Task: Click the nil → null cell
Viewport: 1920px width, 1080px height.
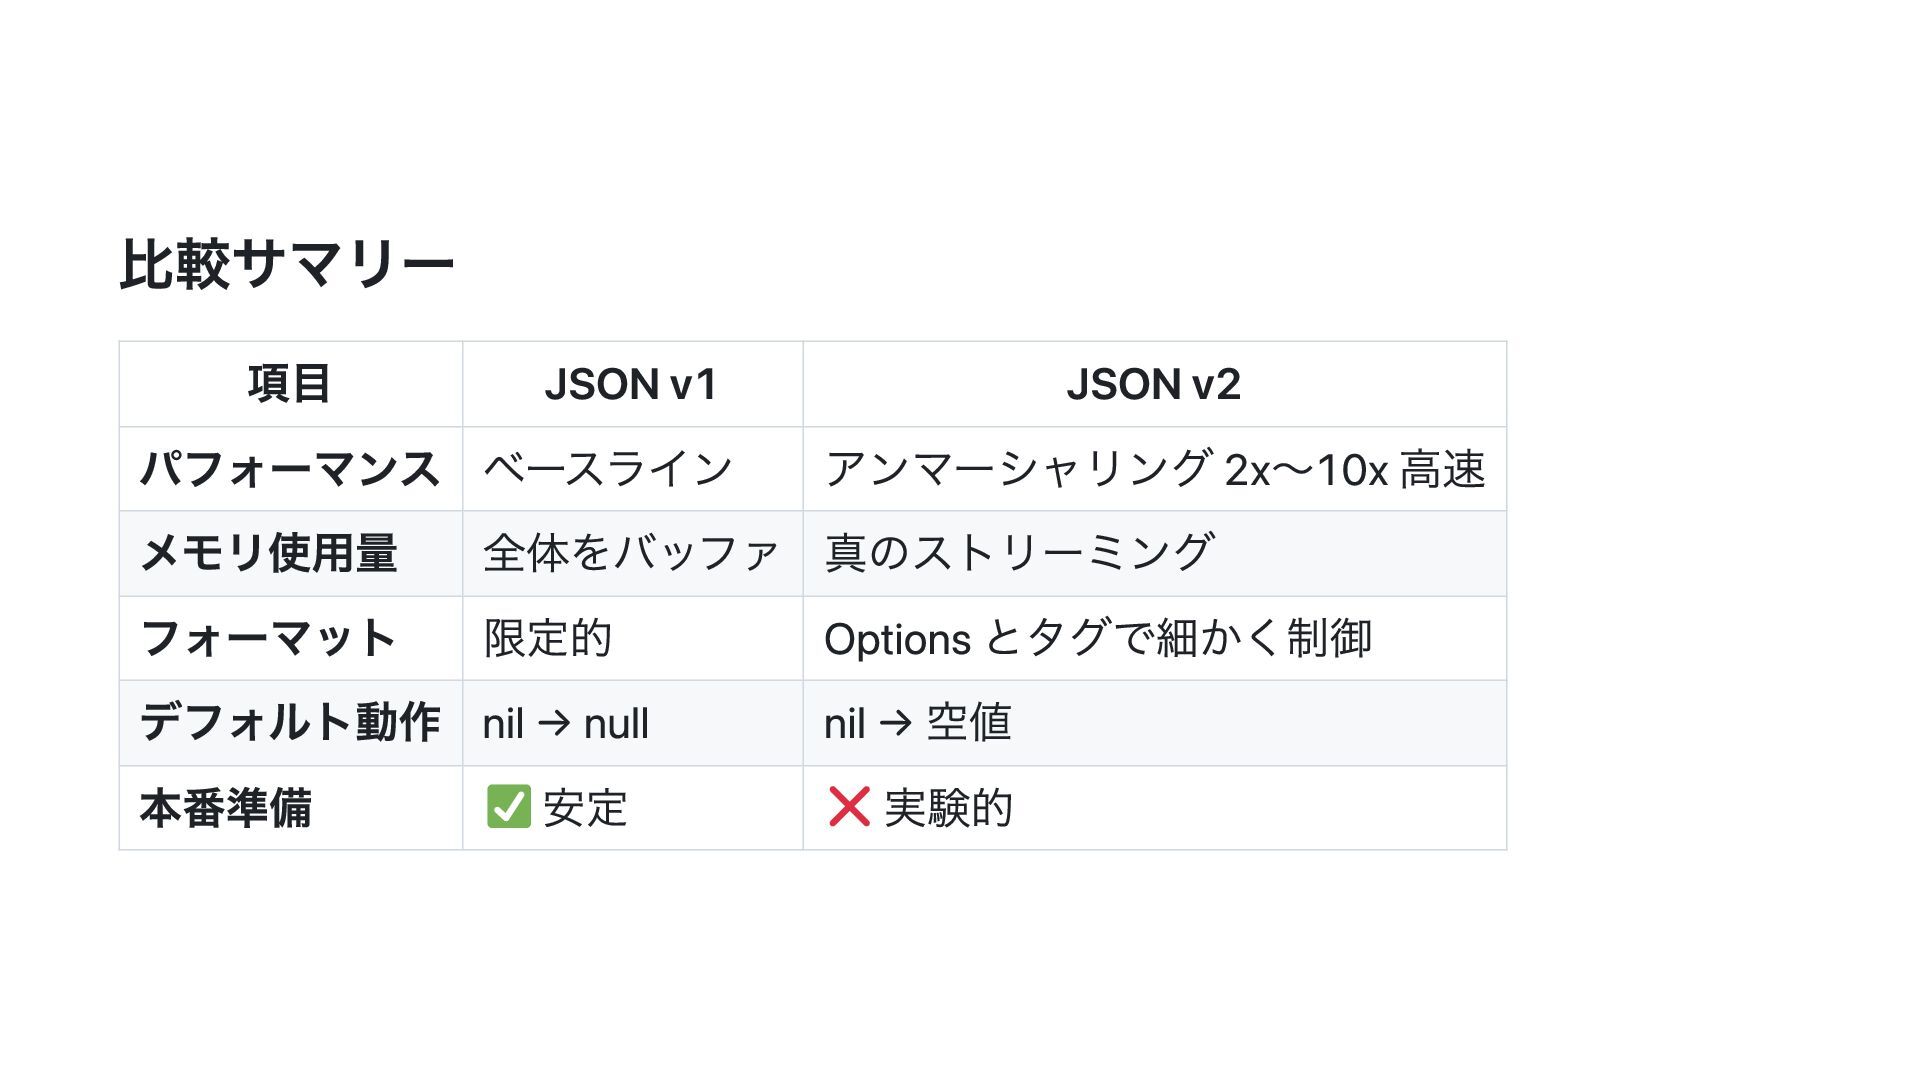Action: tap(632, 723)
